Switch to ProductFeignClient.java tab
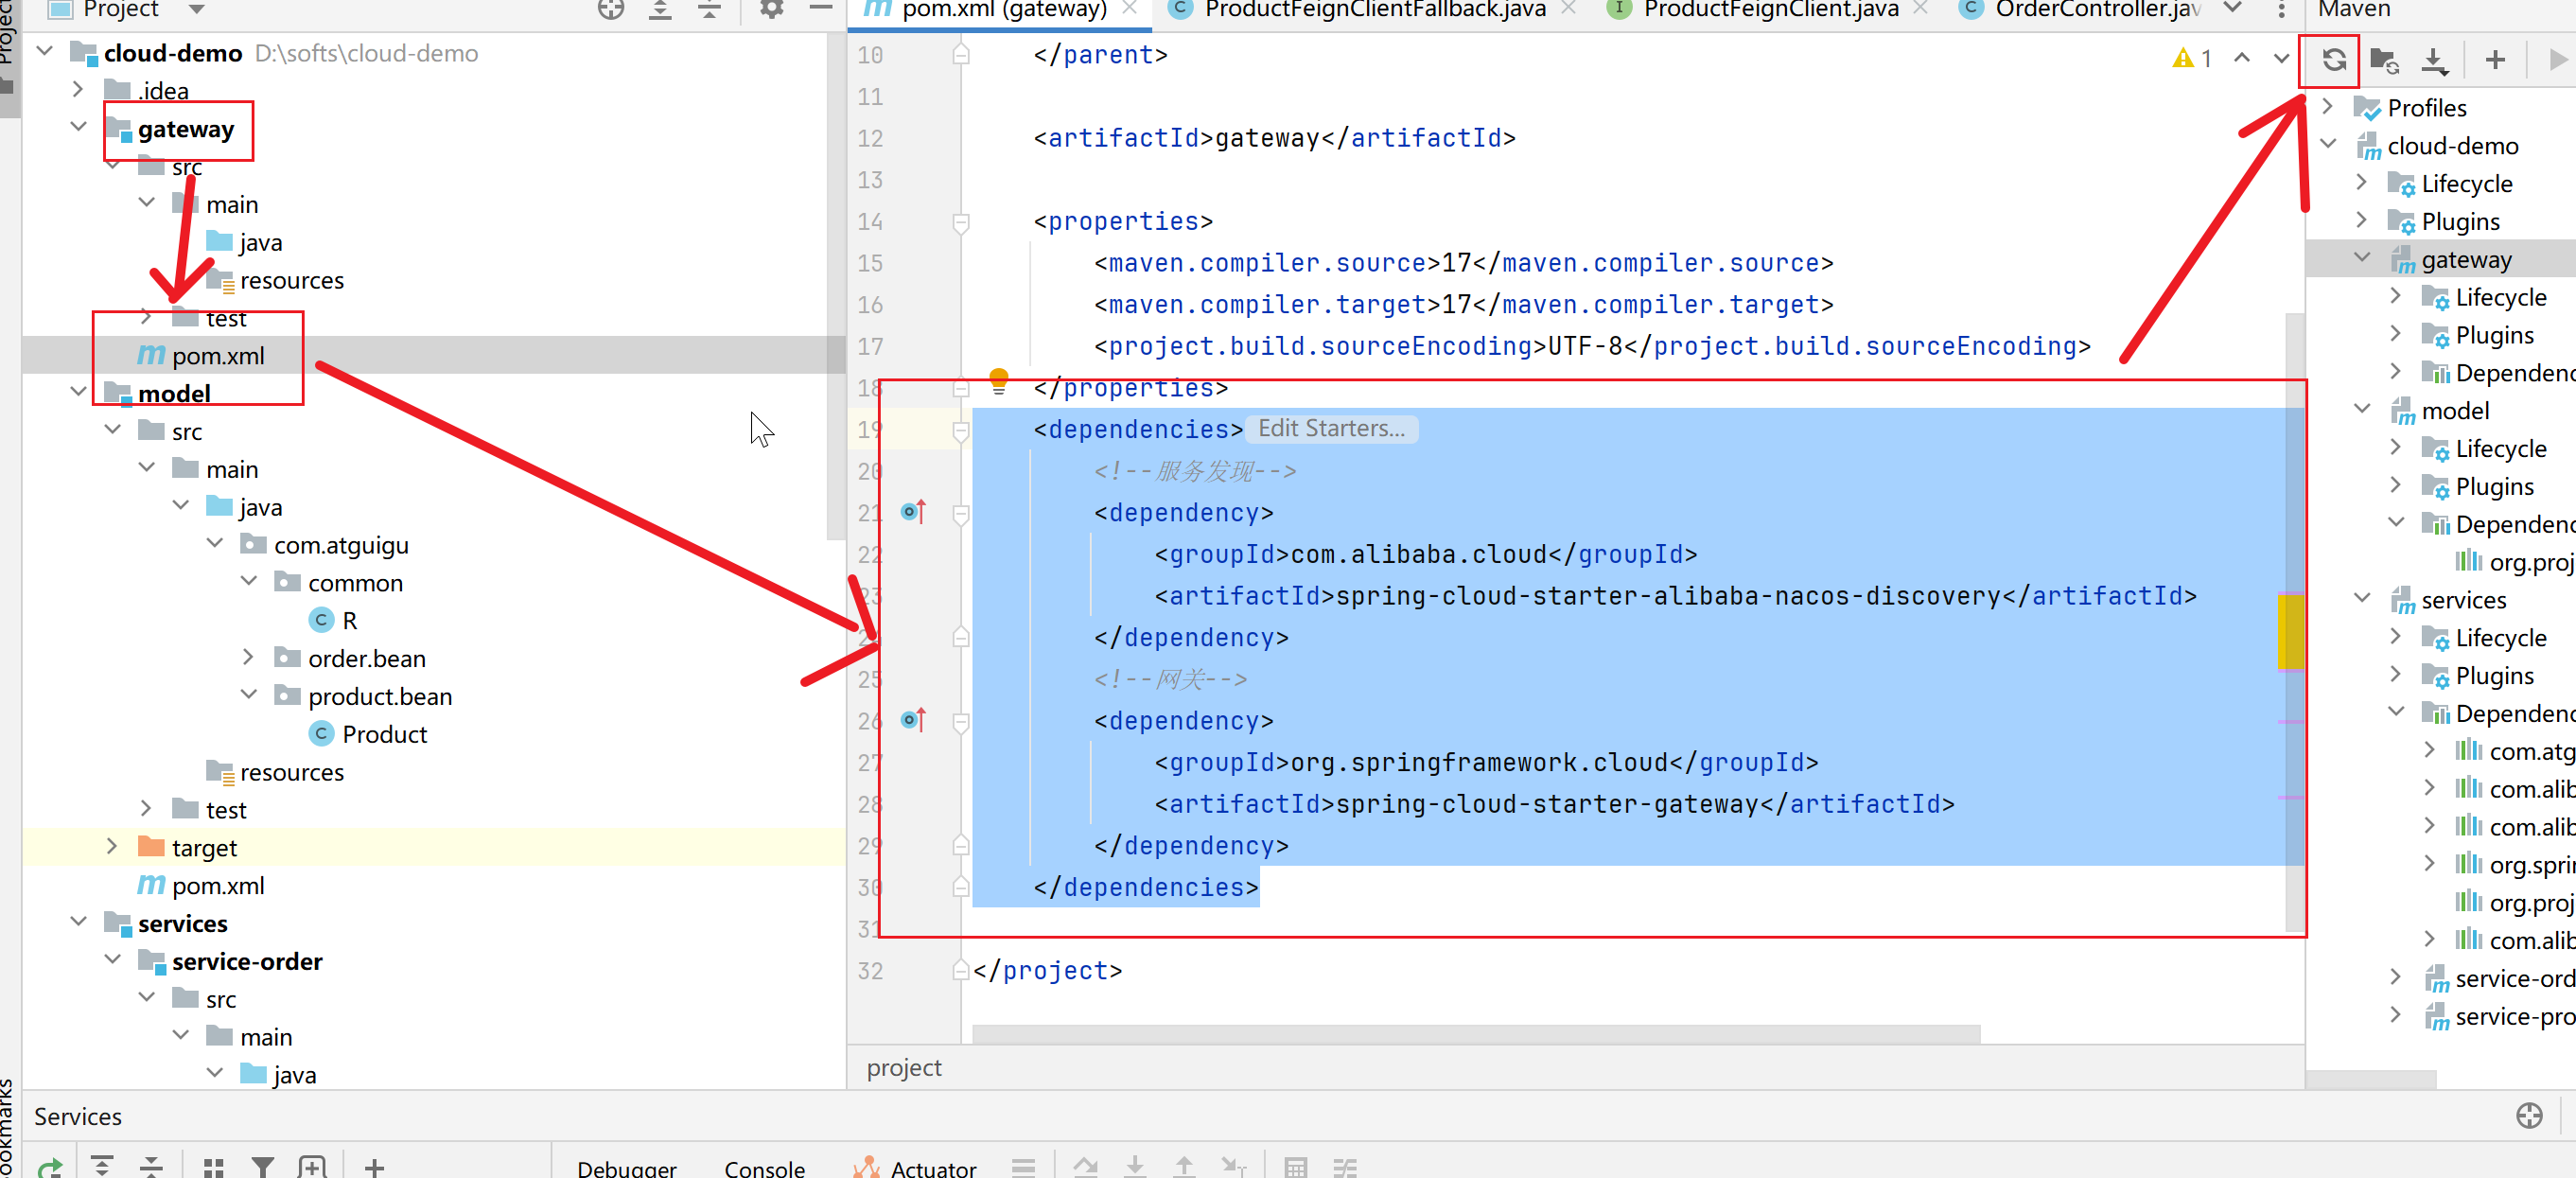This screenshot has width=2576, height=1178. point(1769,10)
